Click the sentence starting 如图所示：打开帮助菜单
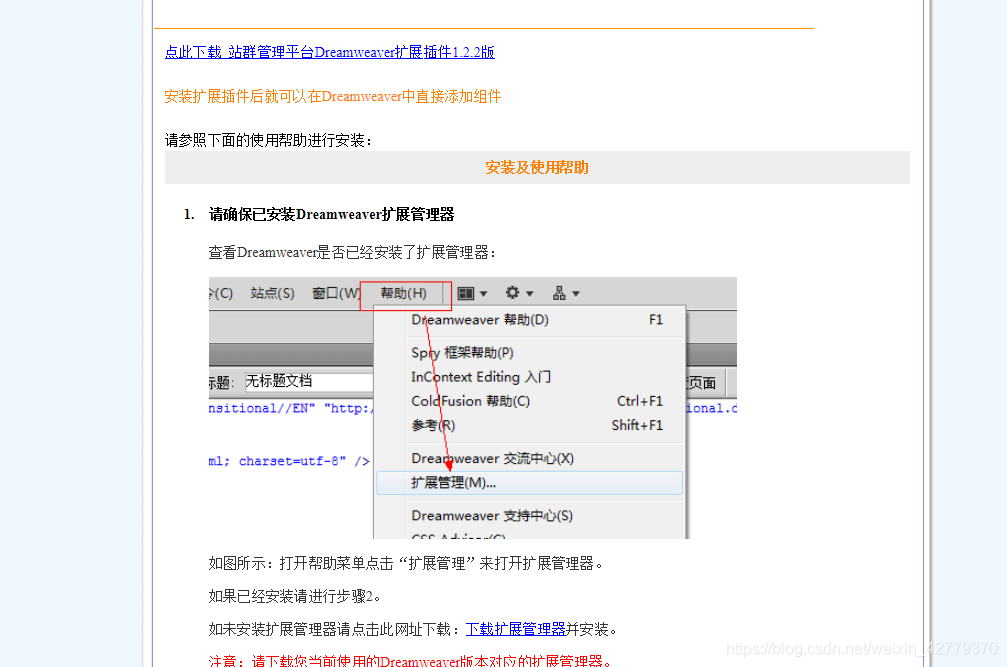 click(405, 564)
